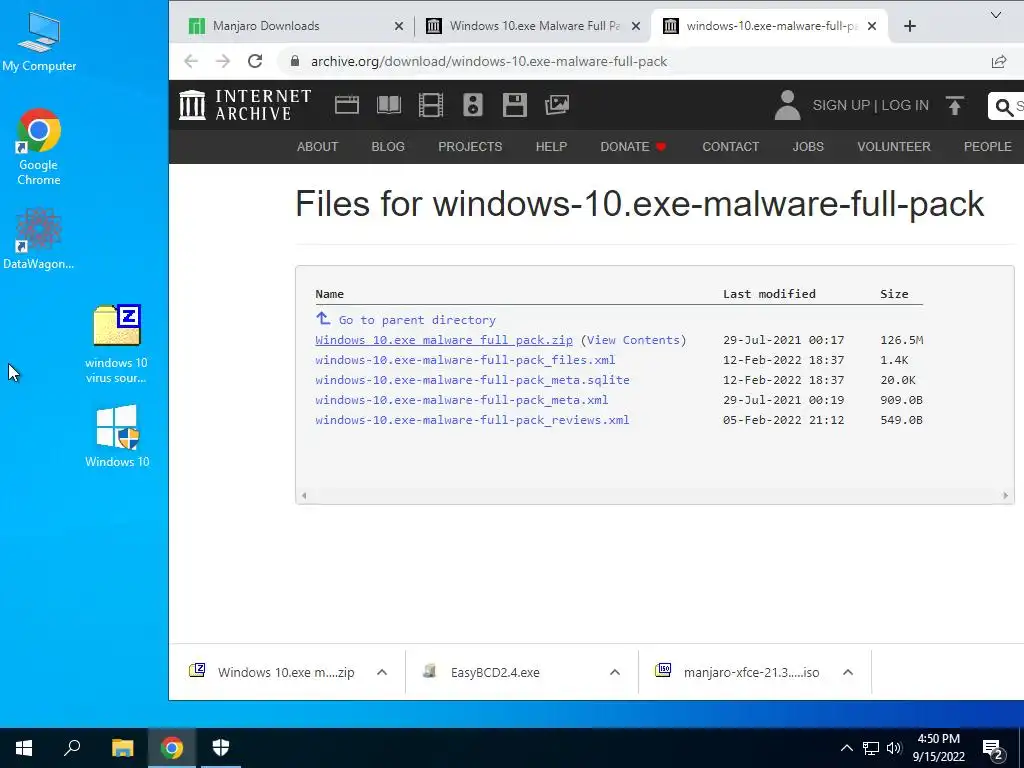Viewport: 1024px width, 768px height.
Task: Close the Manjaro Downloads tab
Action: (399, 26)
